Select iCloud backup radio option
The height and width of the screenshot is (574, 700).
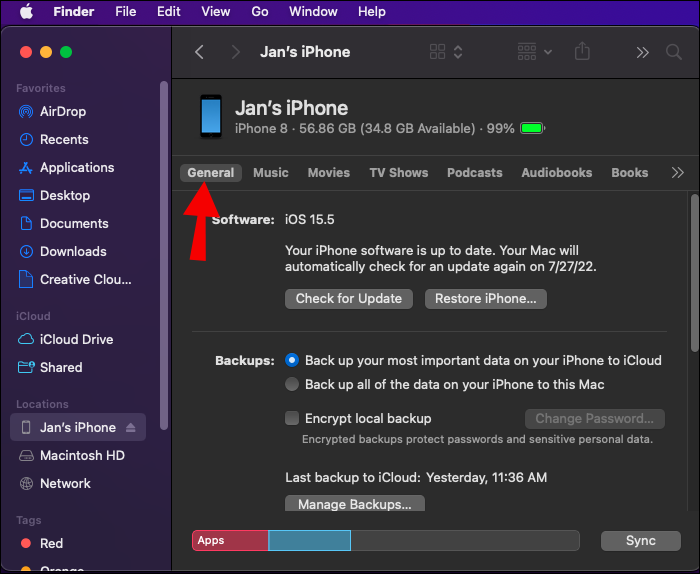[x=292, y=360]
